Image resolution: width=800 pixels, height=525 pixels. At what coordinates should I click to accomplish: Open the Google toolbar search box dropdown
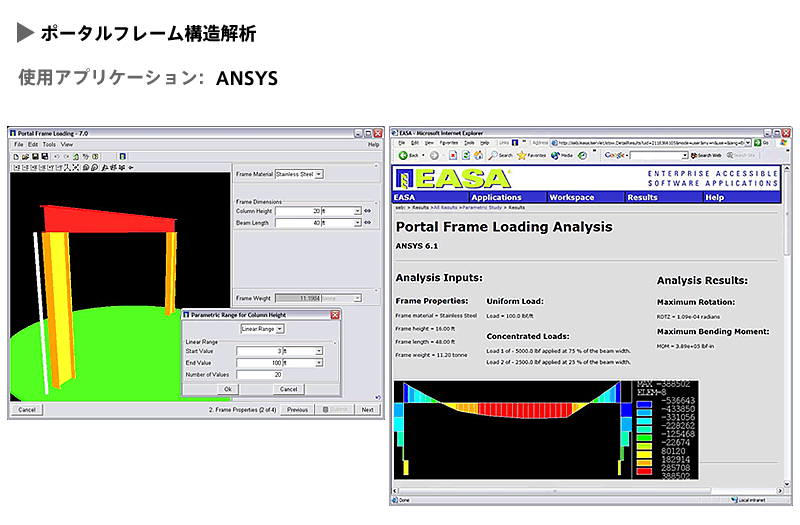point(685,155)
